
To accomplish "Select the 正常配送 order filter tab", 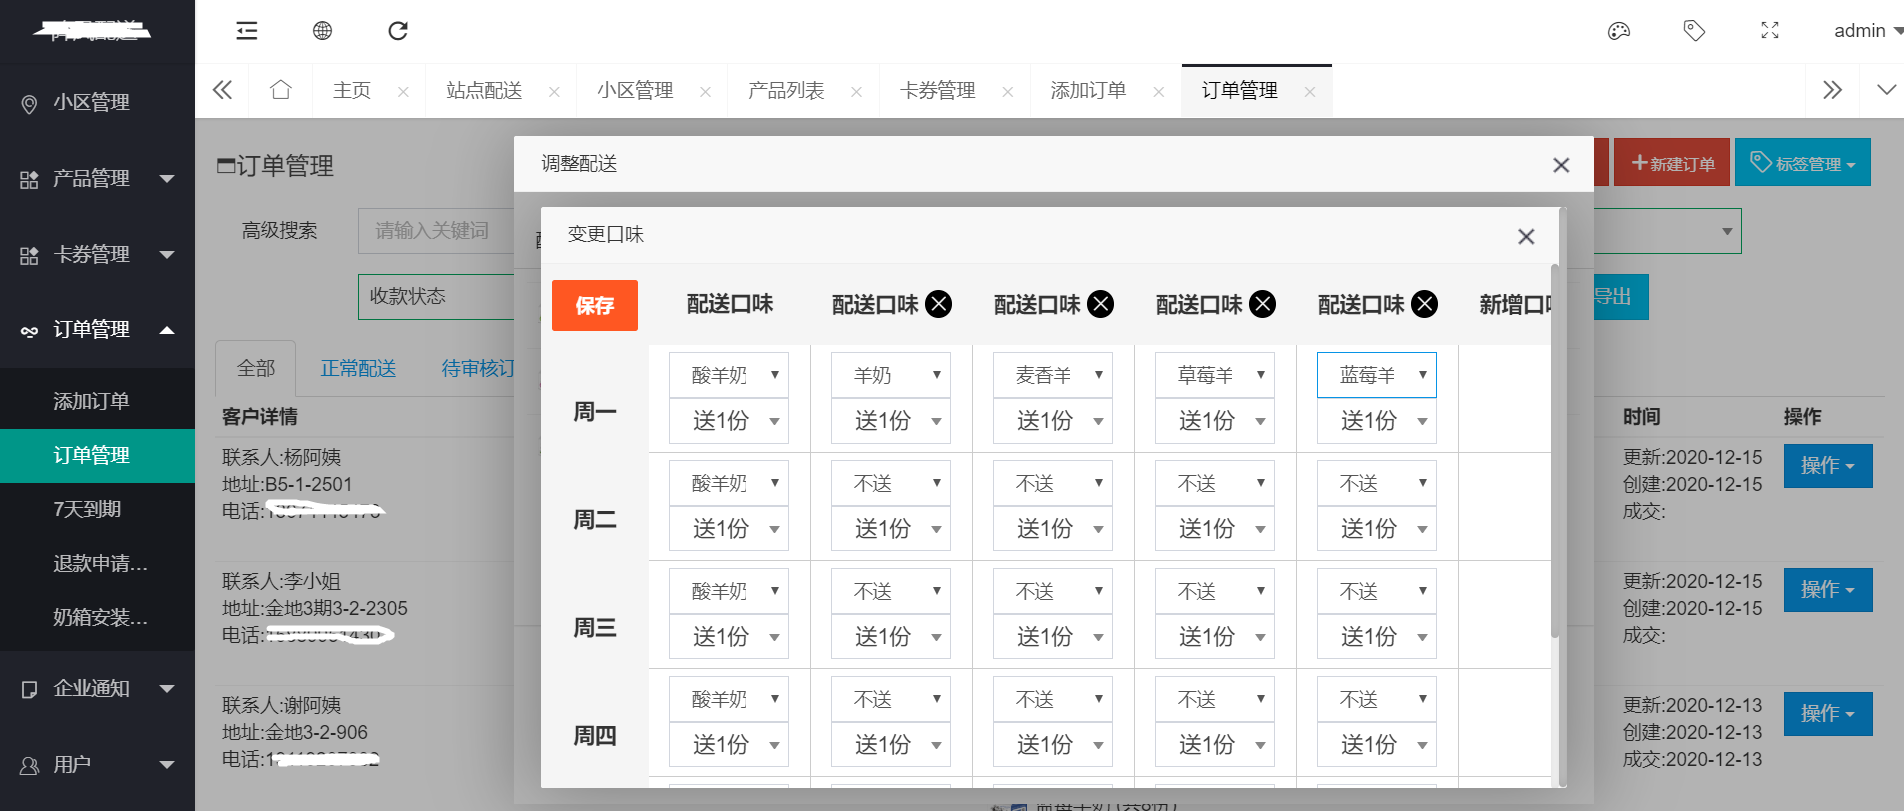I will (x=358, y=369).
